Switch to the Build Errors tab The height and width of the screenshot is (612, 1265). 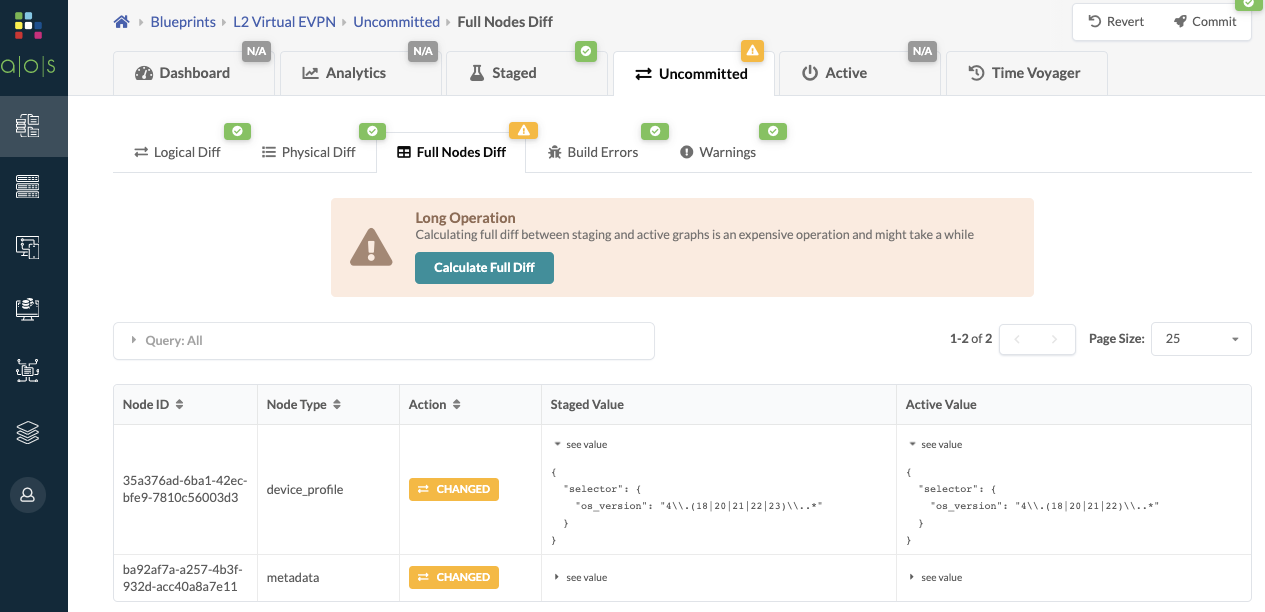[x=595, y=152]
